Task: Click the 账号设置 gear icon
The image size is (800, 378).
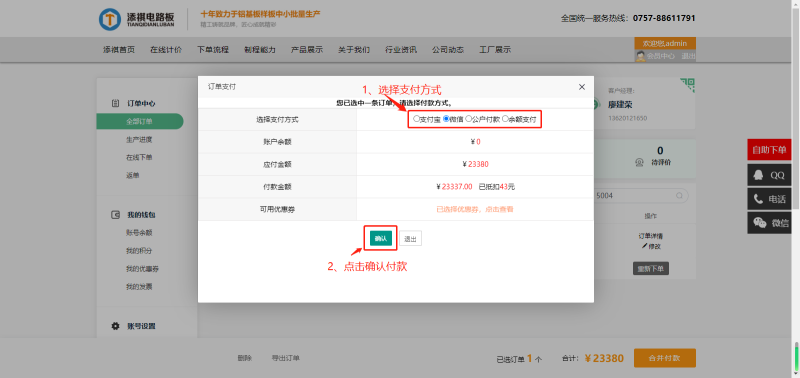Action: pyautogui.click(x=115, y=326)
